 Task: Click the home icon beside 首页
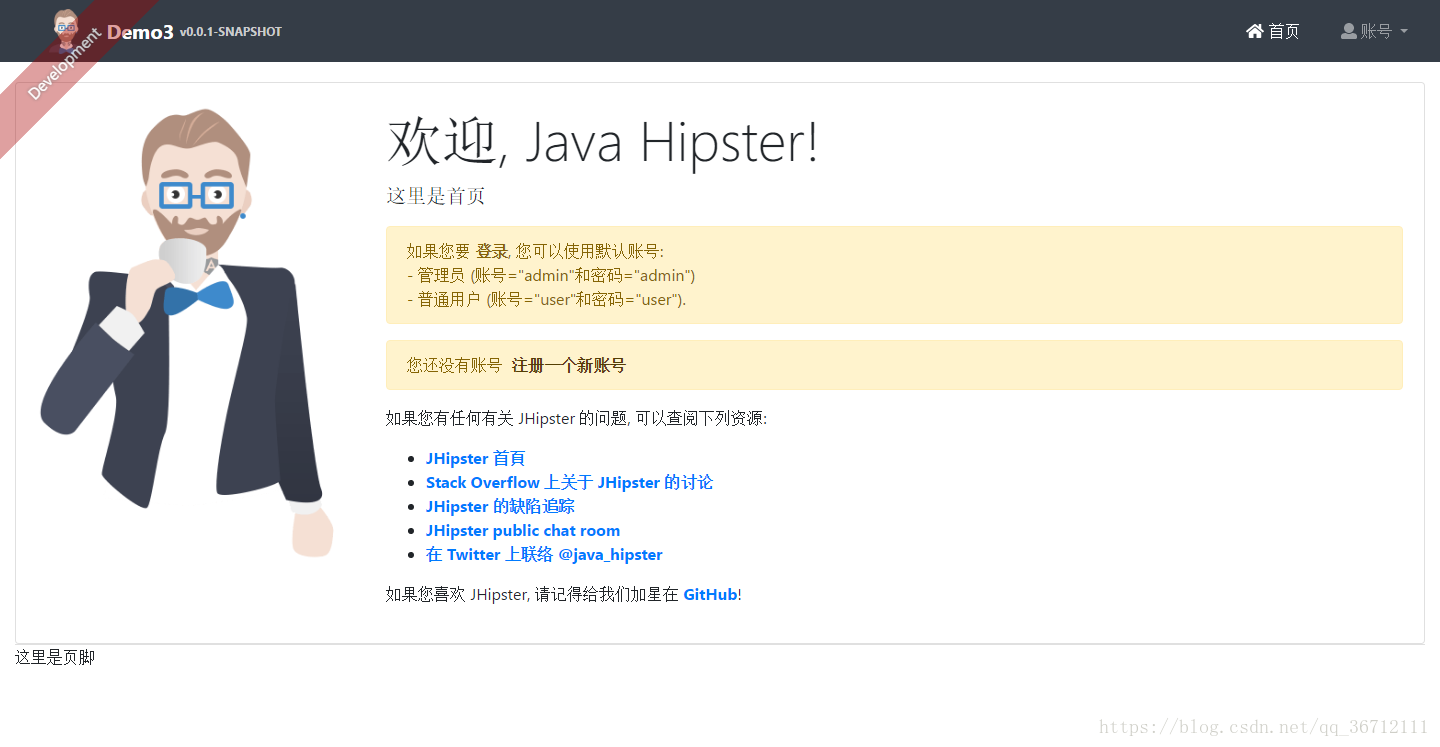1255,31
